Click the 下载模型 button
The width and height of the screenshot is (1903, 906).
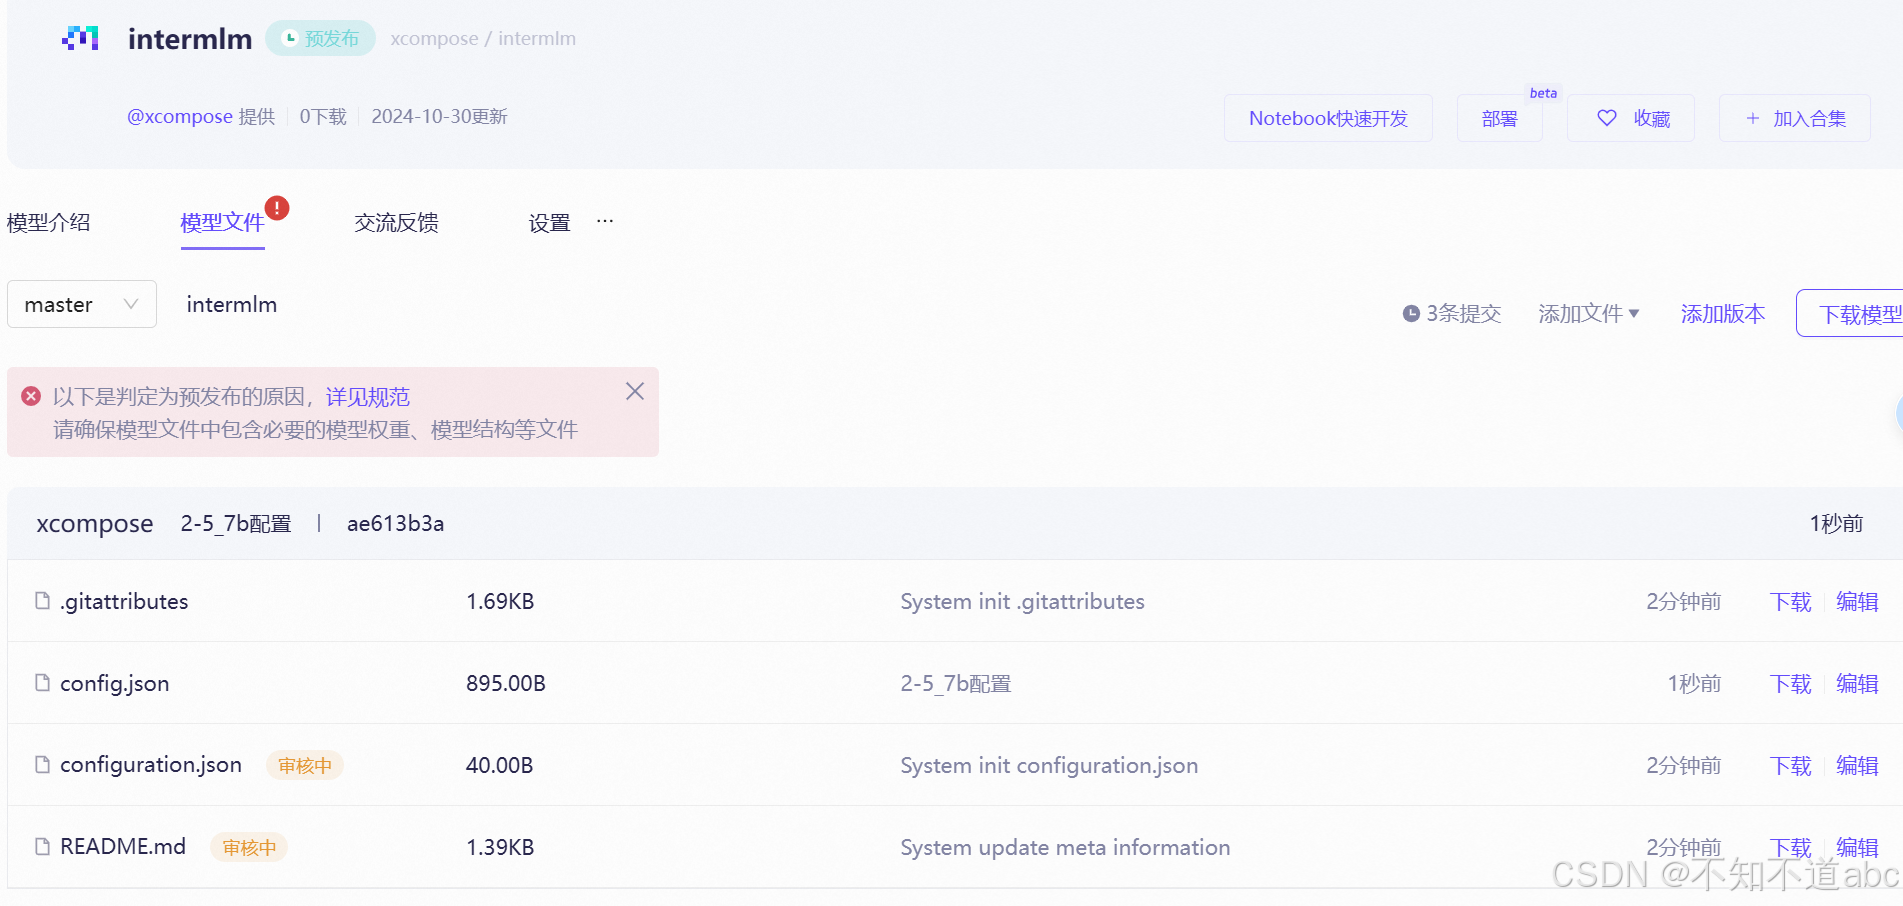click(x=1850, y=314)
